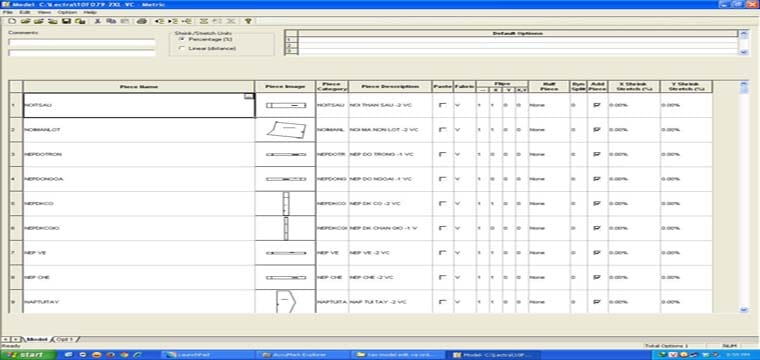Click the Cut scissors toolbar icon

tap(97, 21)
